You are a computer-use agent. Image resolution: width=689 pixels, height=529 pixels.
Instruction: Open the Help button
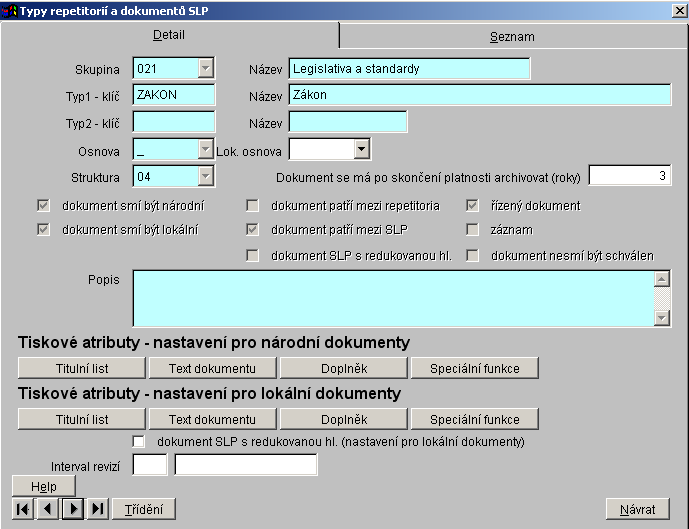[44, 486]
